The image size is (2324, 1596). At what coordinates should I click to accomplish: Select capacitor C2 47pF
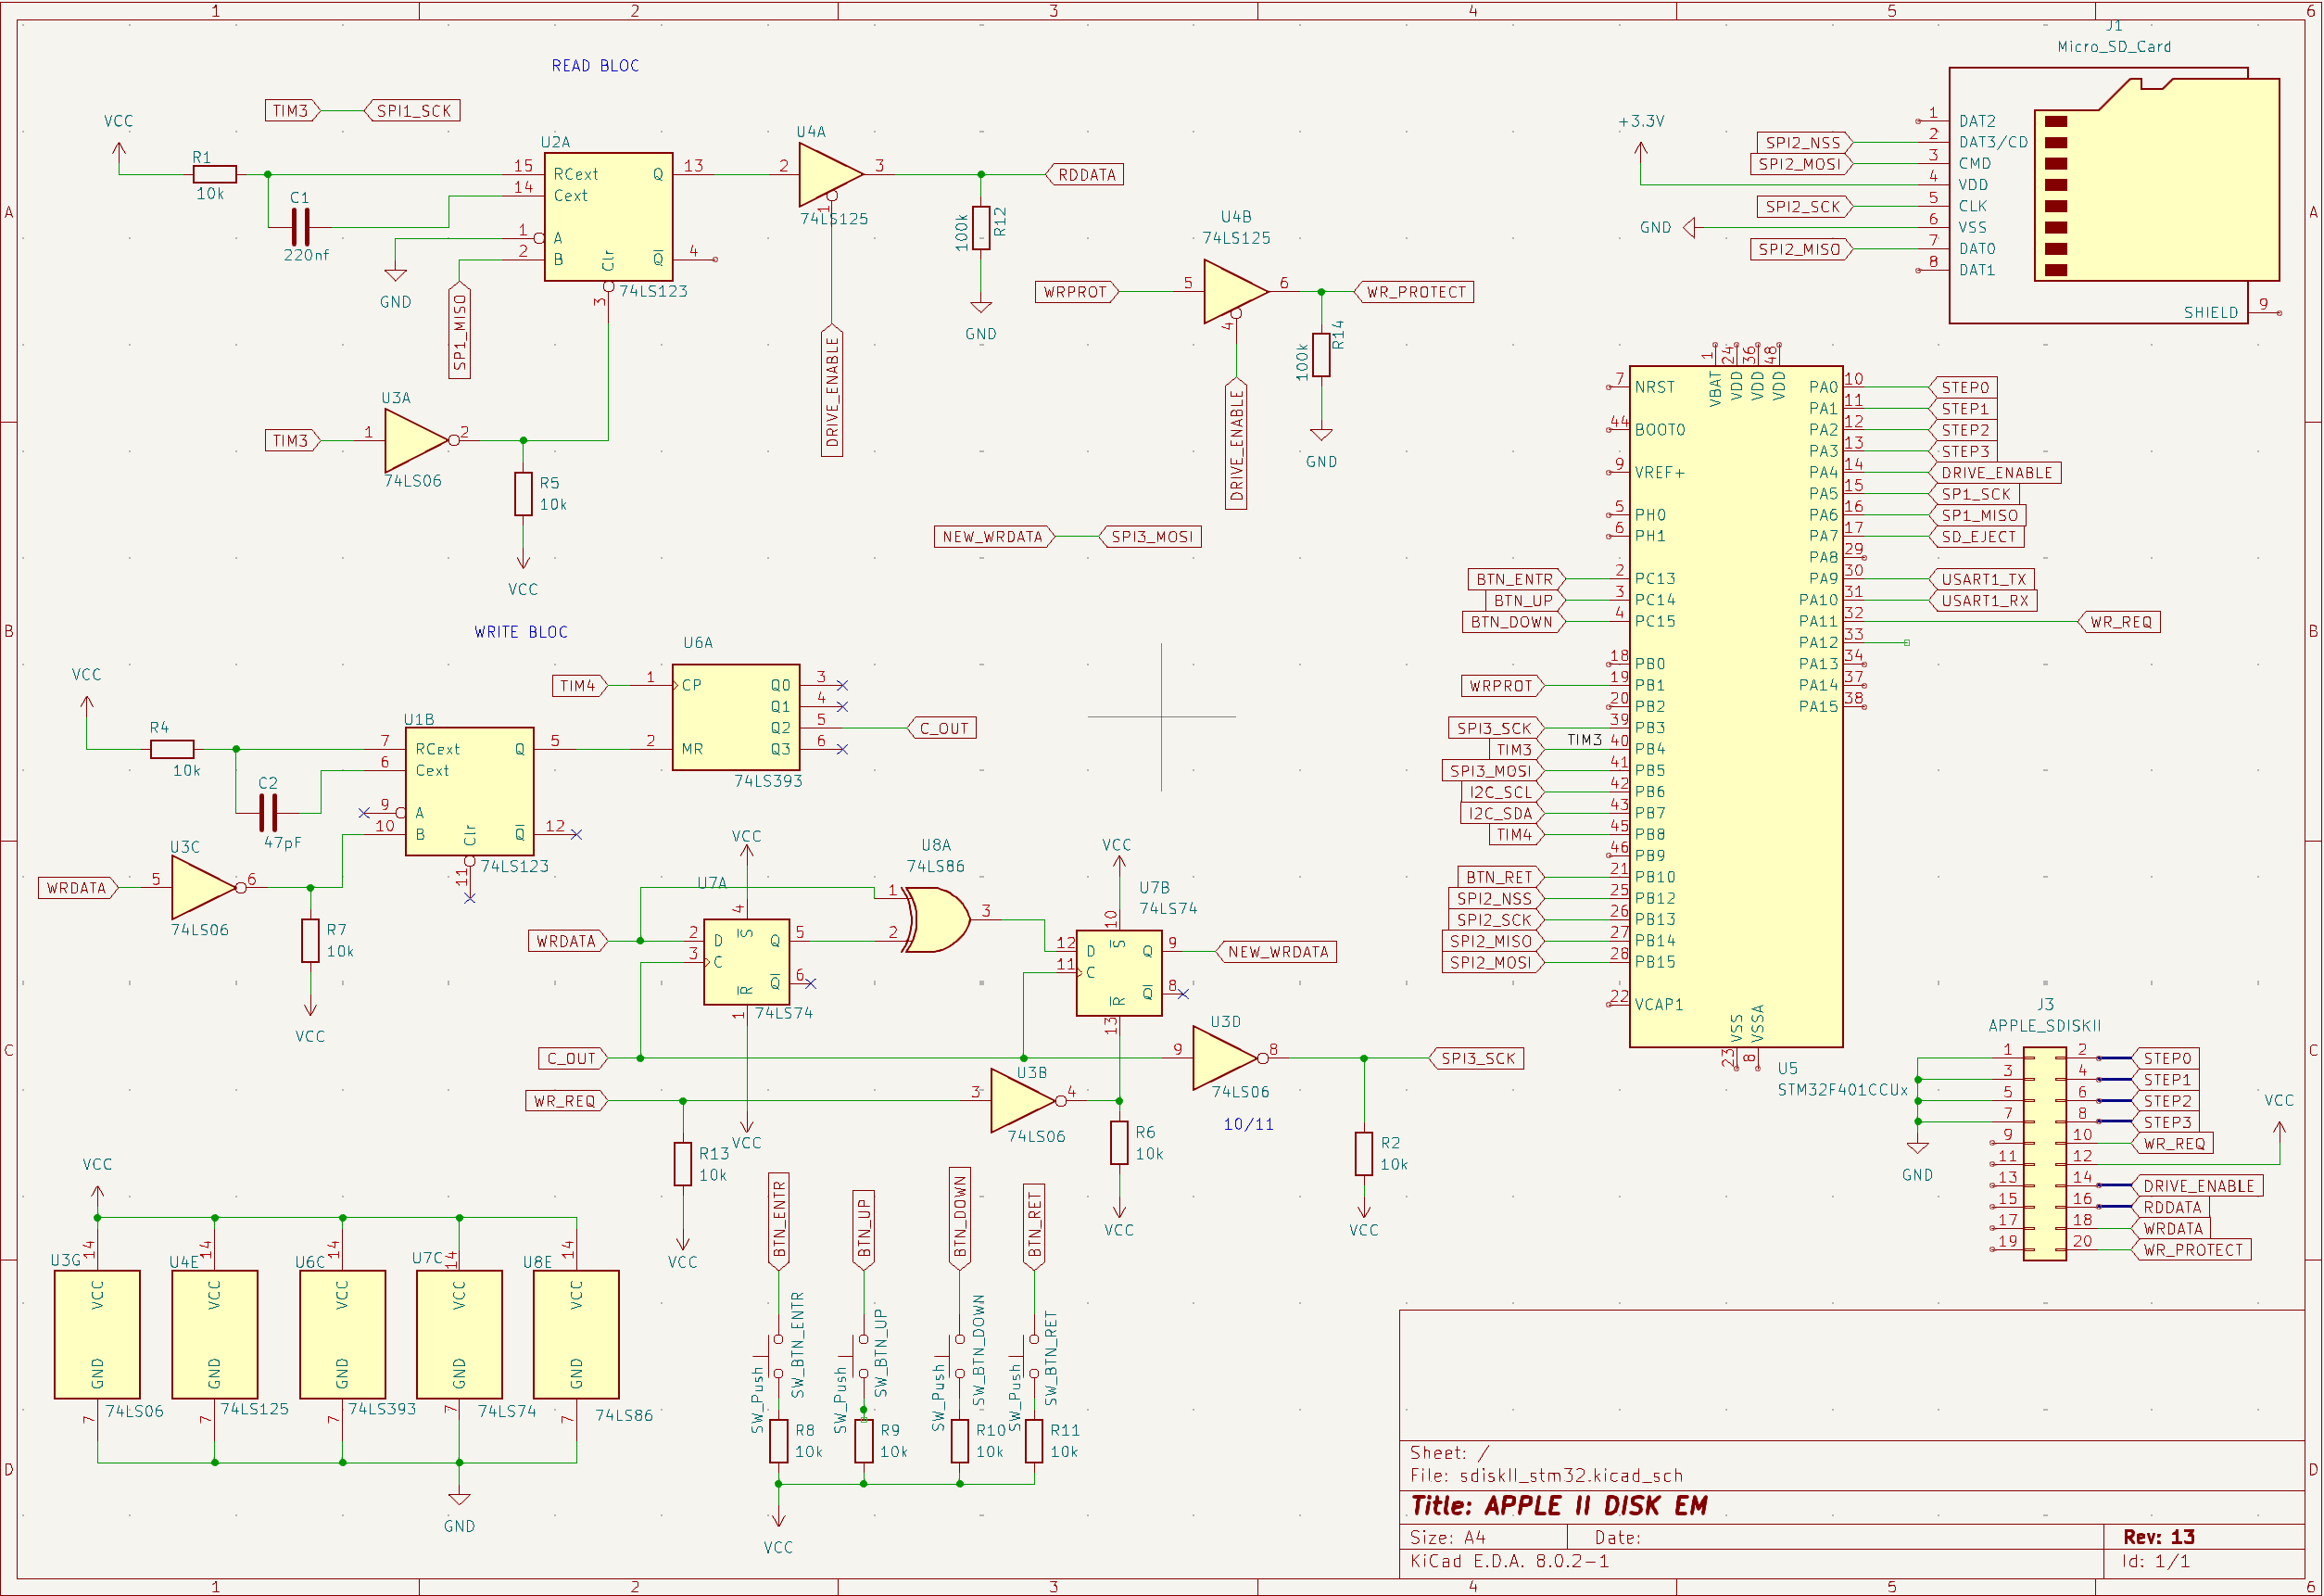(x=268, y=812)
